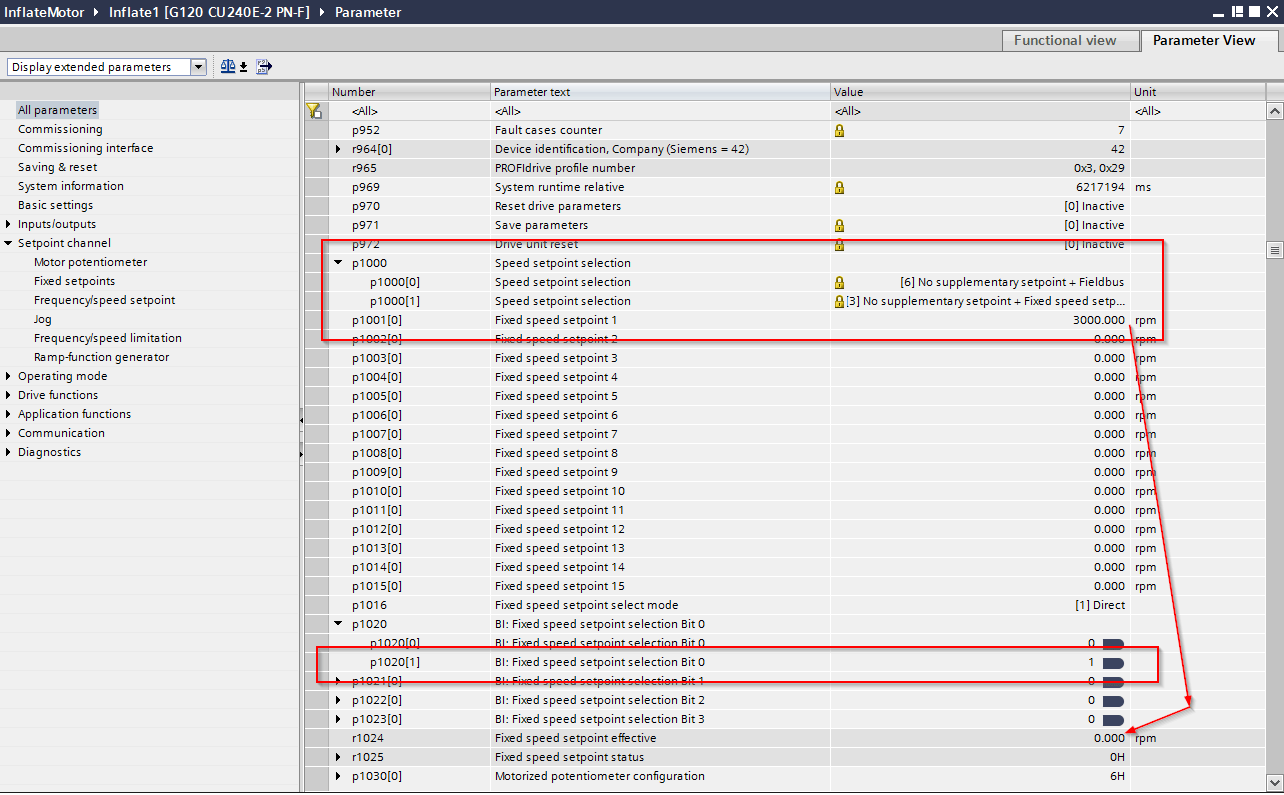The height and width of the screenshot is (795, 1284).
Task: Click the lock icon on row p1000[0]
Action: pos(839,282)
